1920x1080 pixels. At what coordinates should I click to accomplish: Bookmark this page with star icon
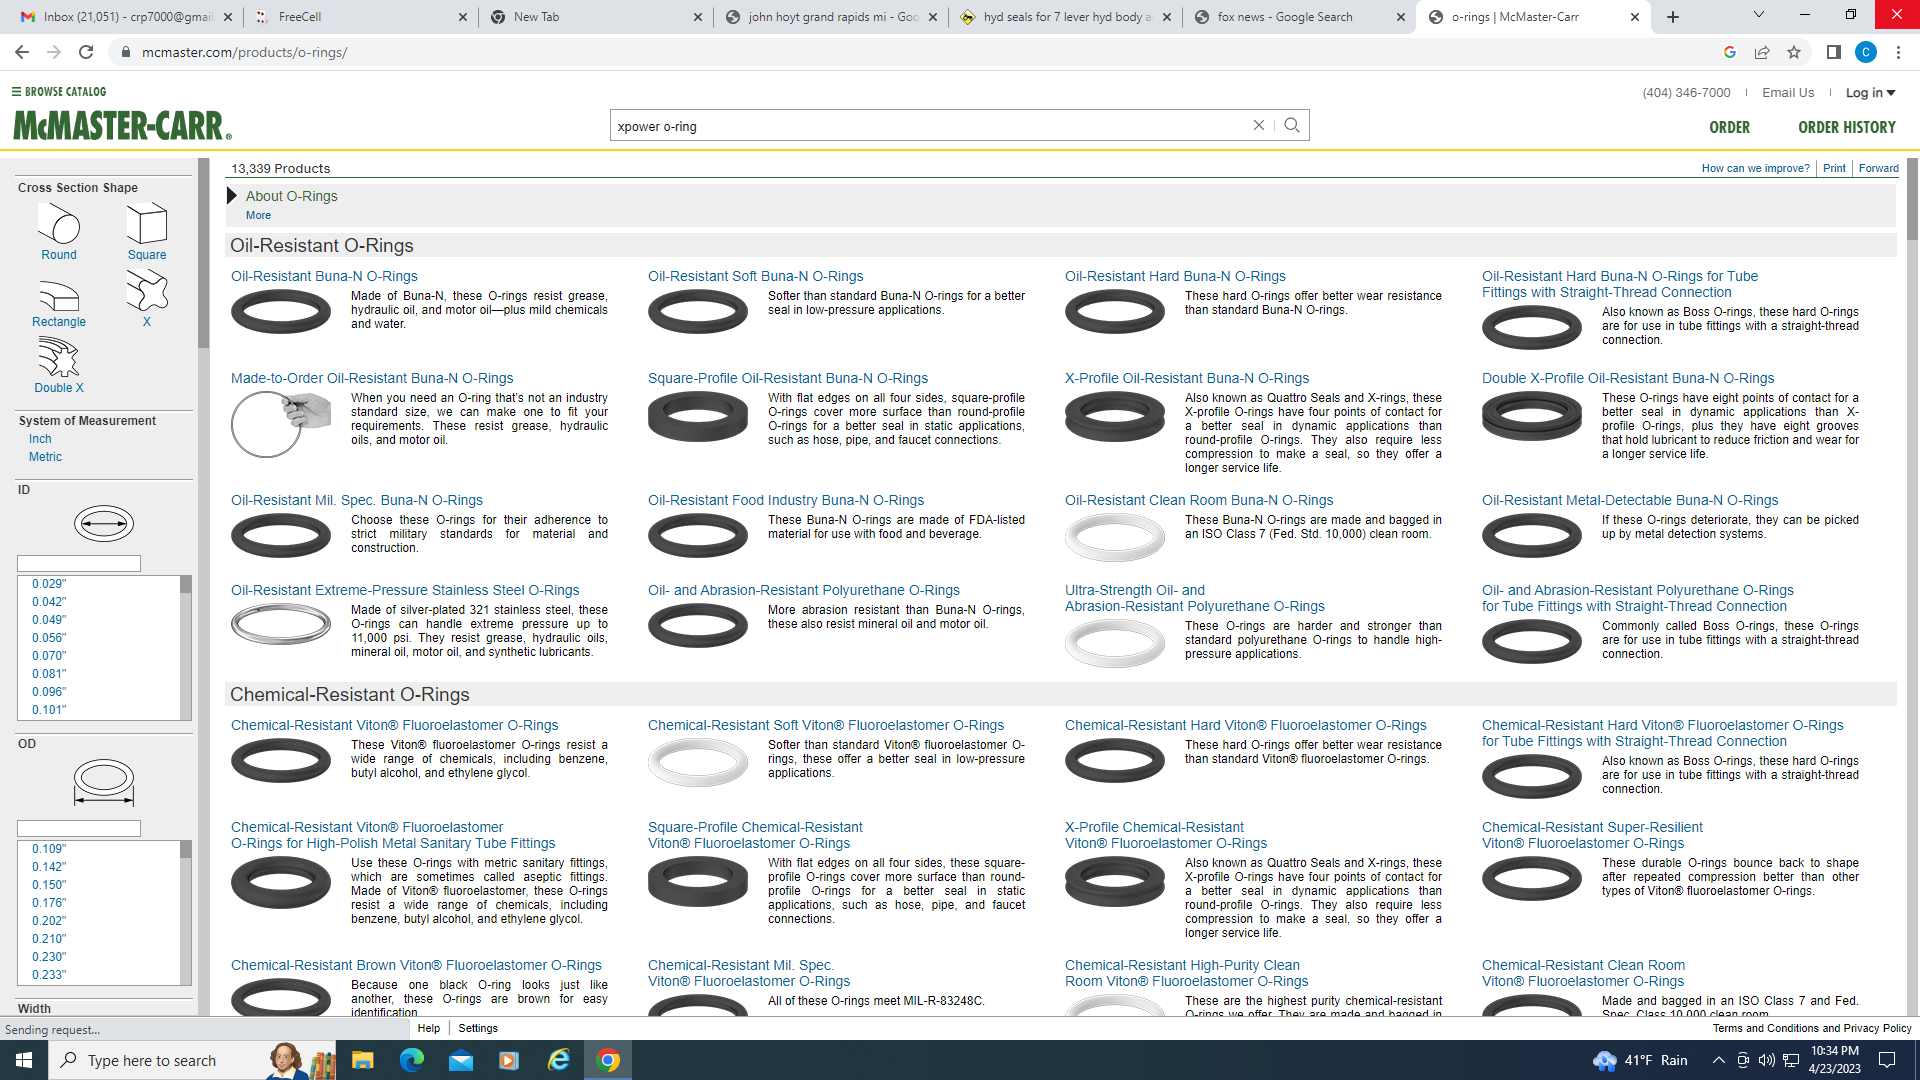[x=1794, y=52]
